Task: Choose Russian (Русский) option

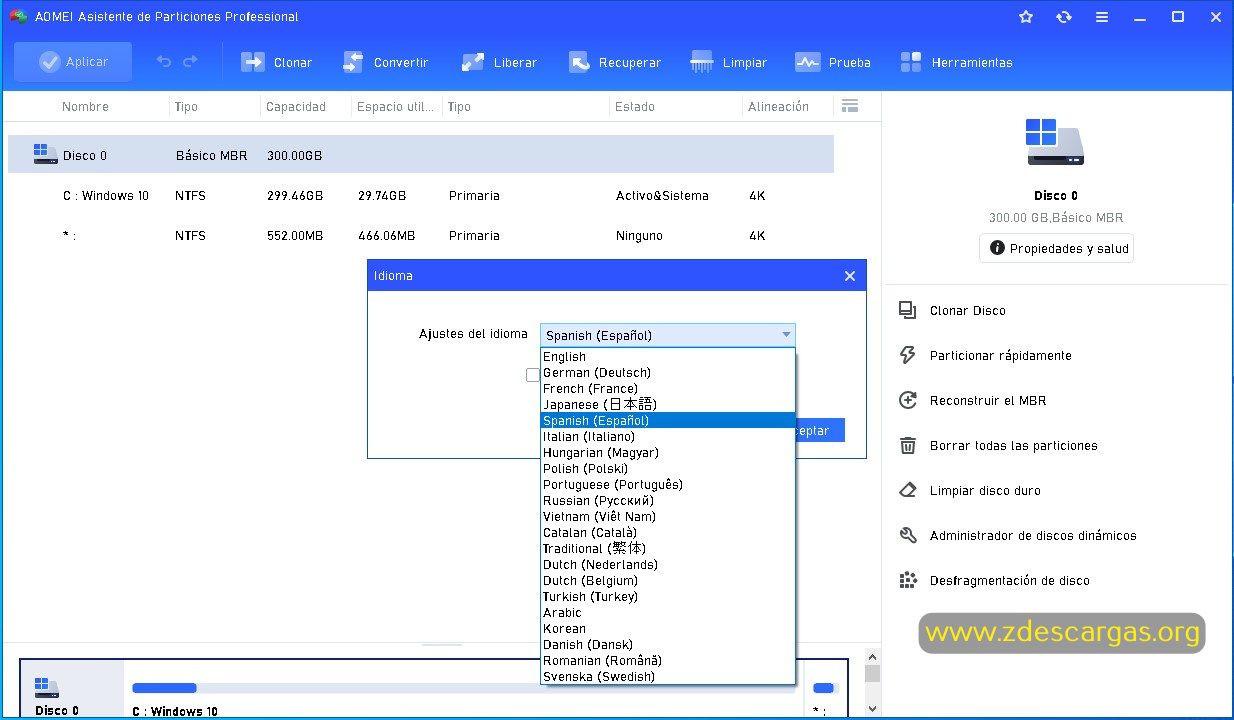Action: pyautogui.click(x=668, y=501)
